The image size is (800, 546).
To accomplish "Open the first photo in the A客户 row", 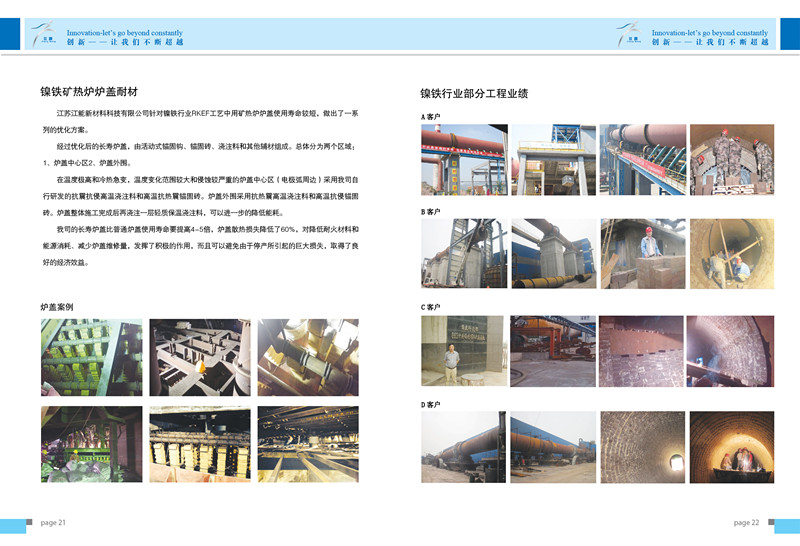I will pos(464,160).
